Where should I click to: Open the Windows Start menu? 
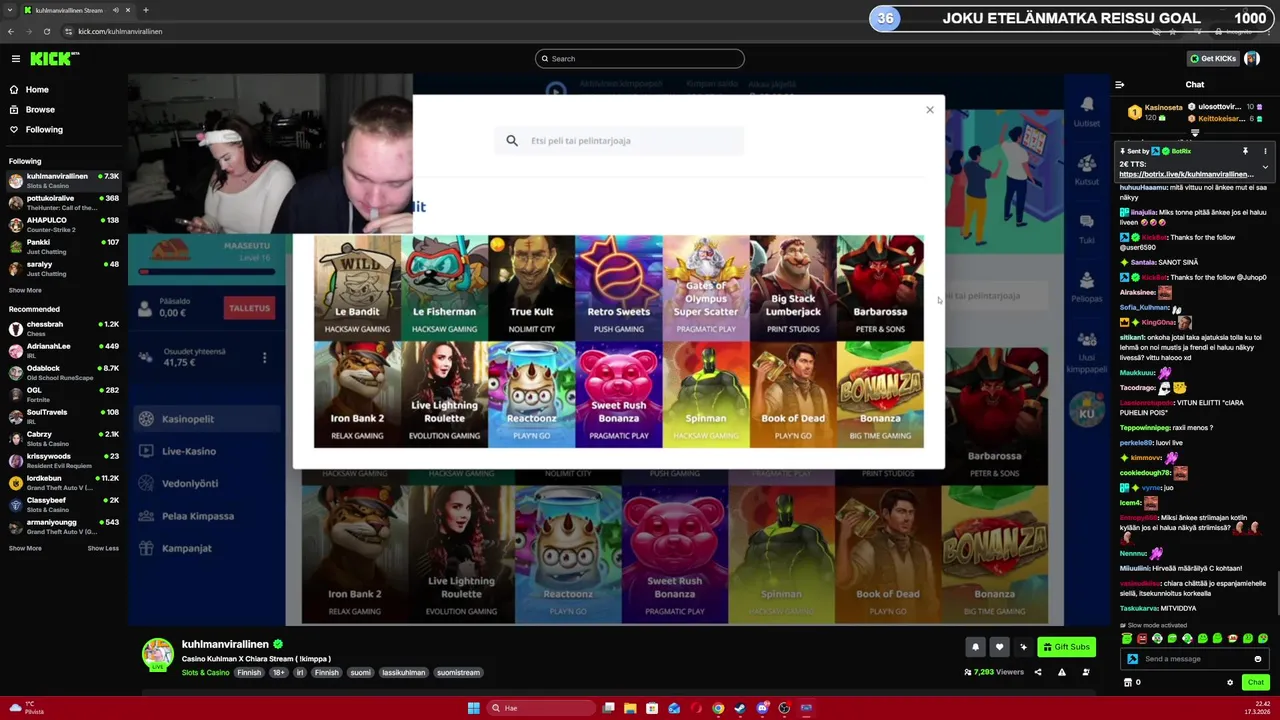473,708
